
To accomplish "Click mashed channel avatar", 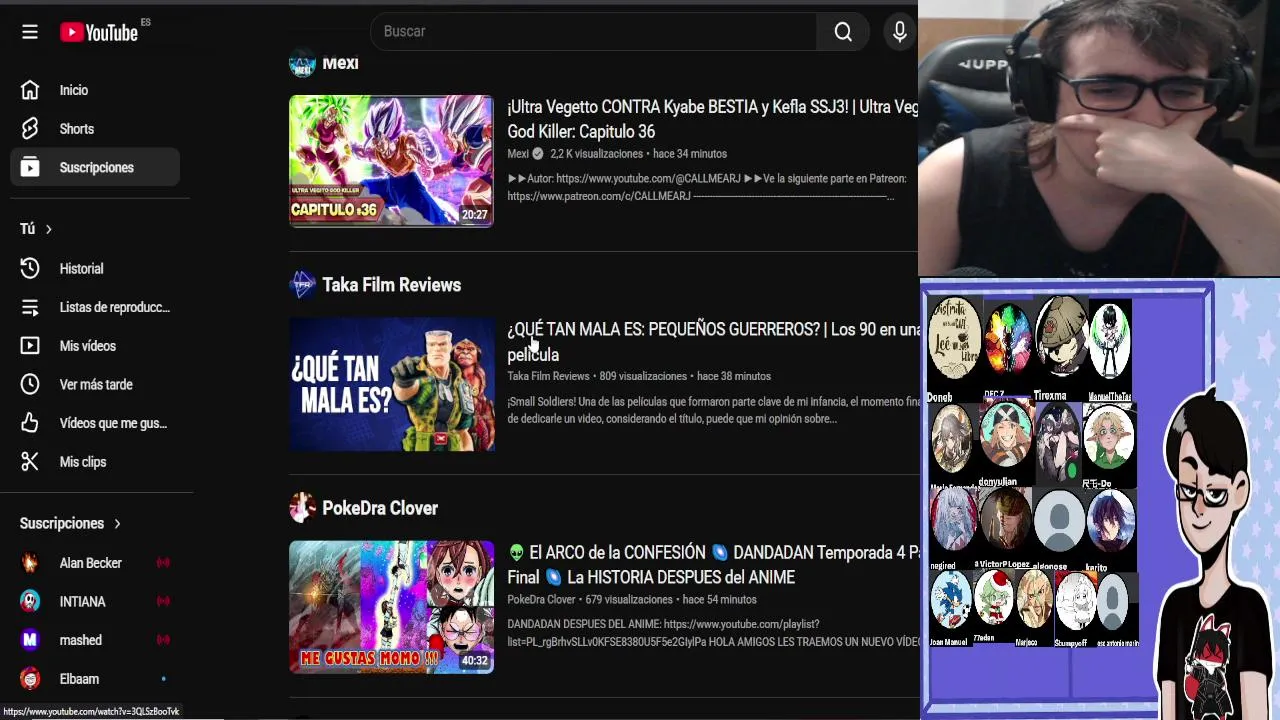I will coord(30,640).
